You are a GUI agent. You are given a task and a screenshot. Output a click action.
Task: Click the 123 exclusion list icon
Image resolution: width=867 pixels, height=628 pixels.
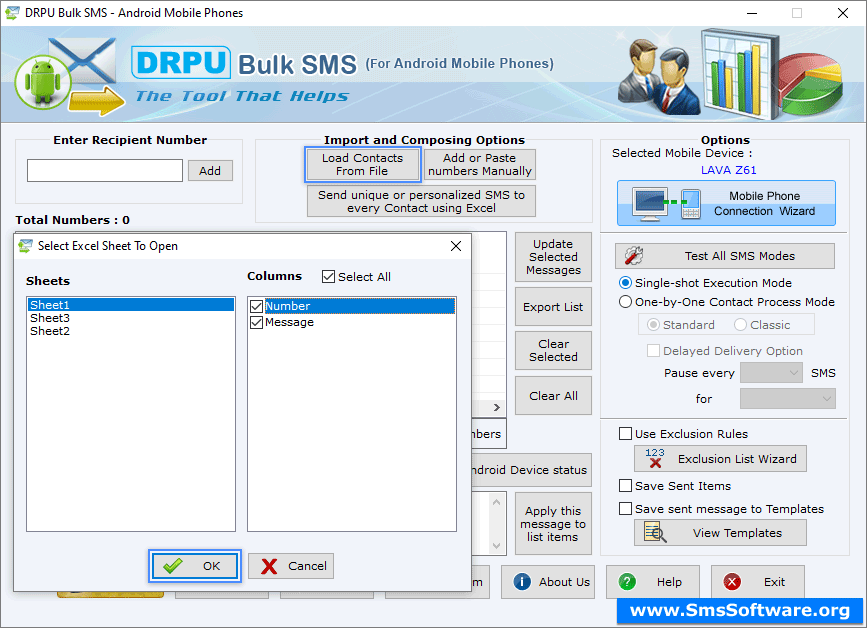(655, 458)
